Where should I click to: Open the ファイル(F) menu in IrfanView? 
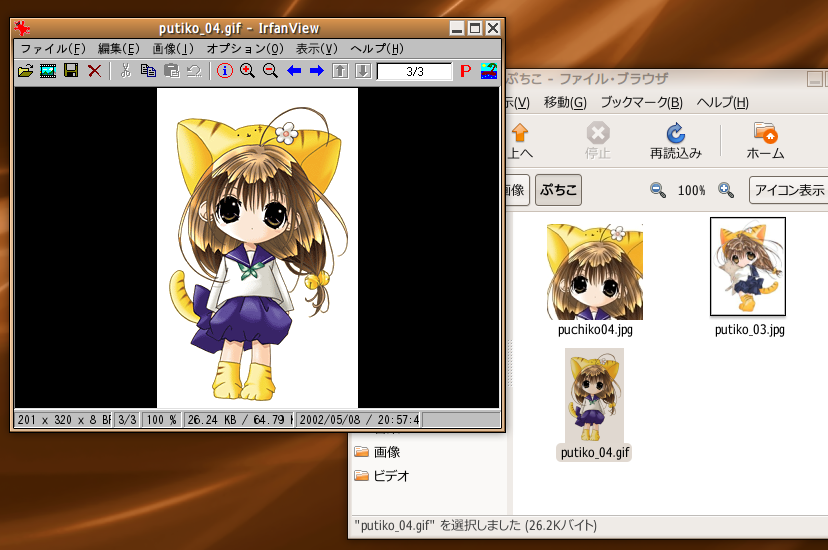point(53,49)
